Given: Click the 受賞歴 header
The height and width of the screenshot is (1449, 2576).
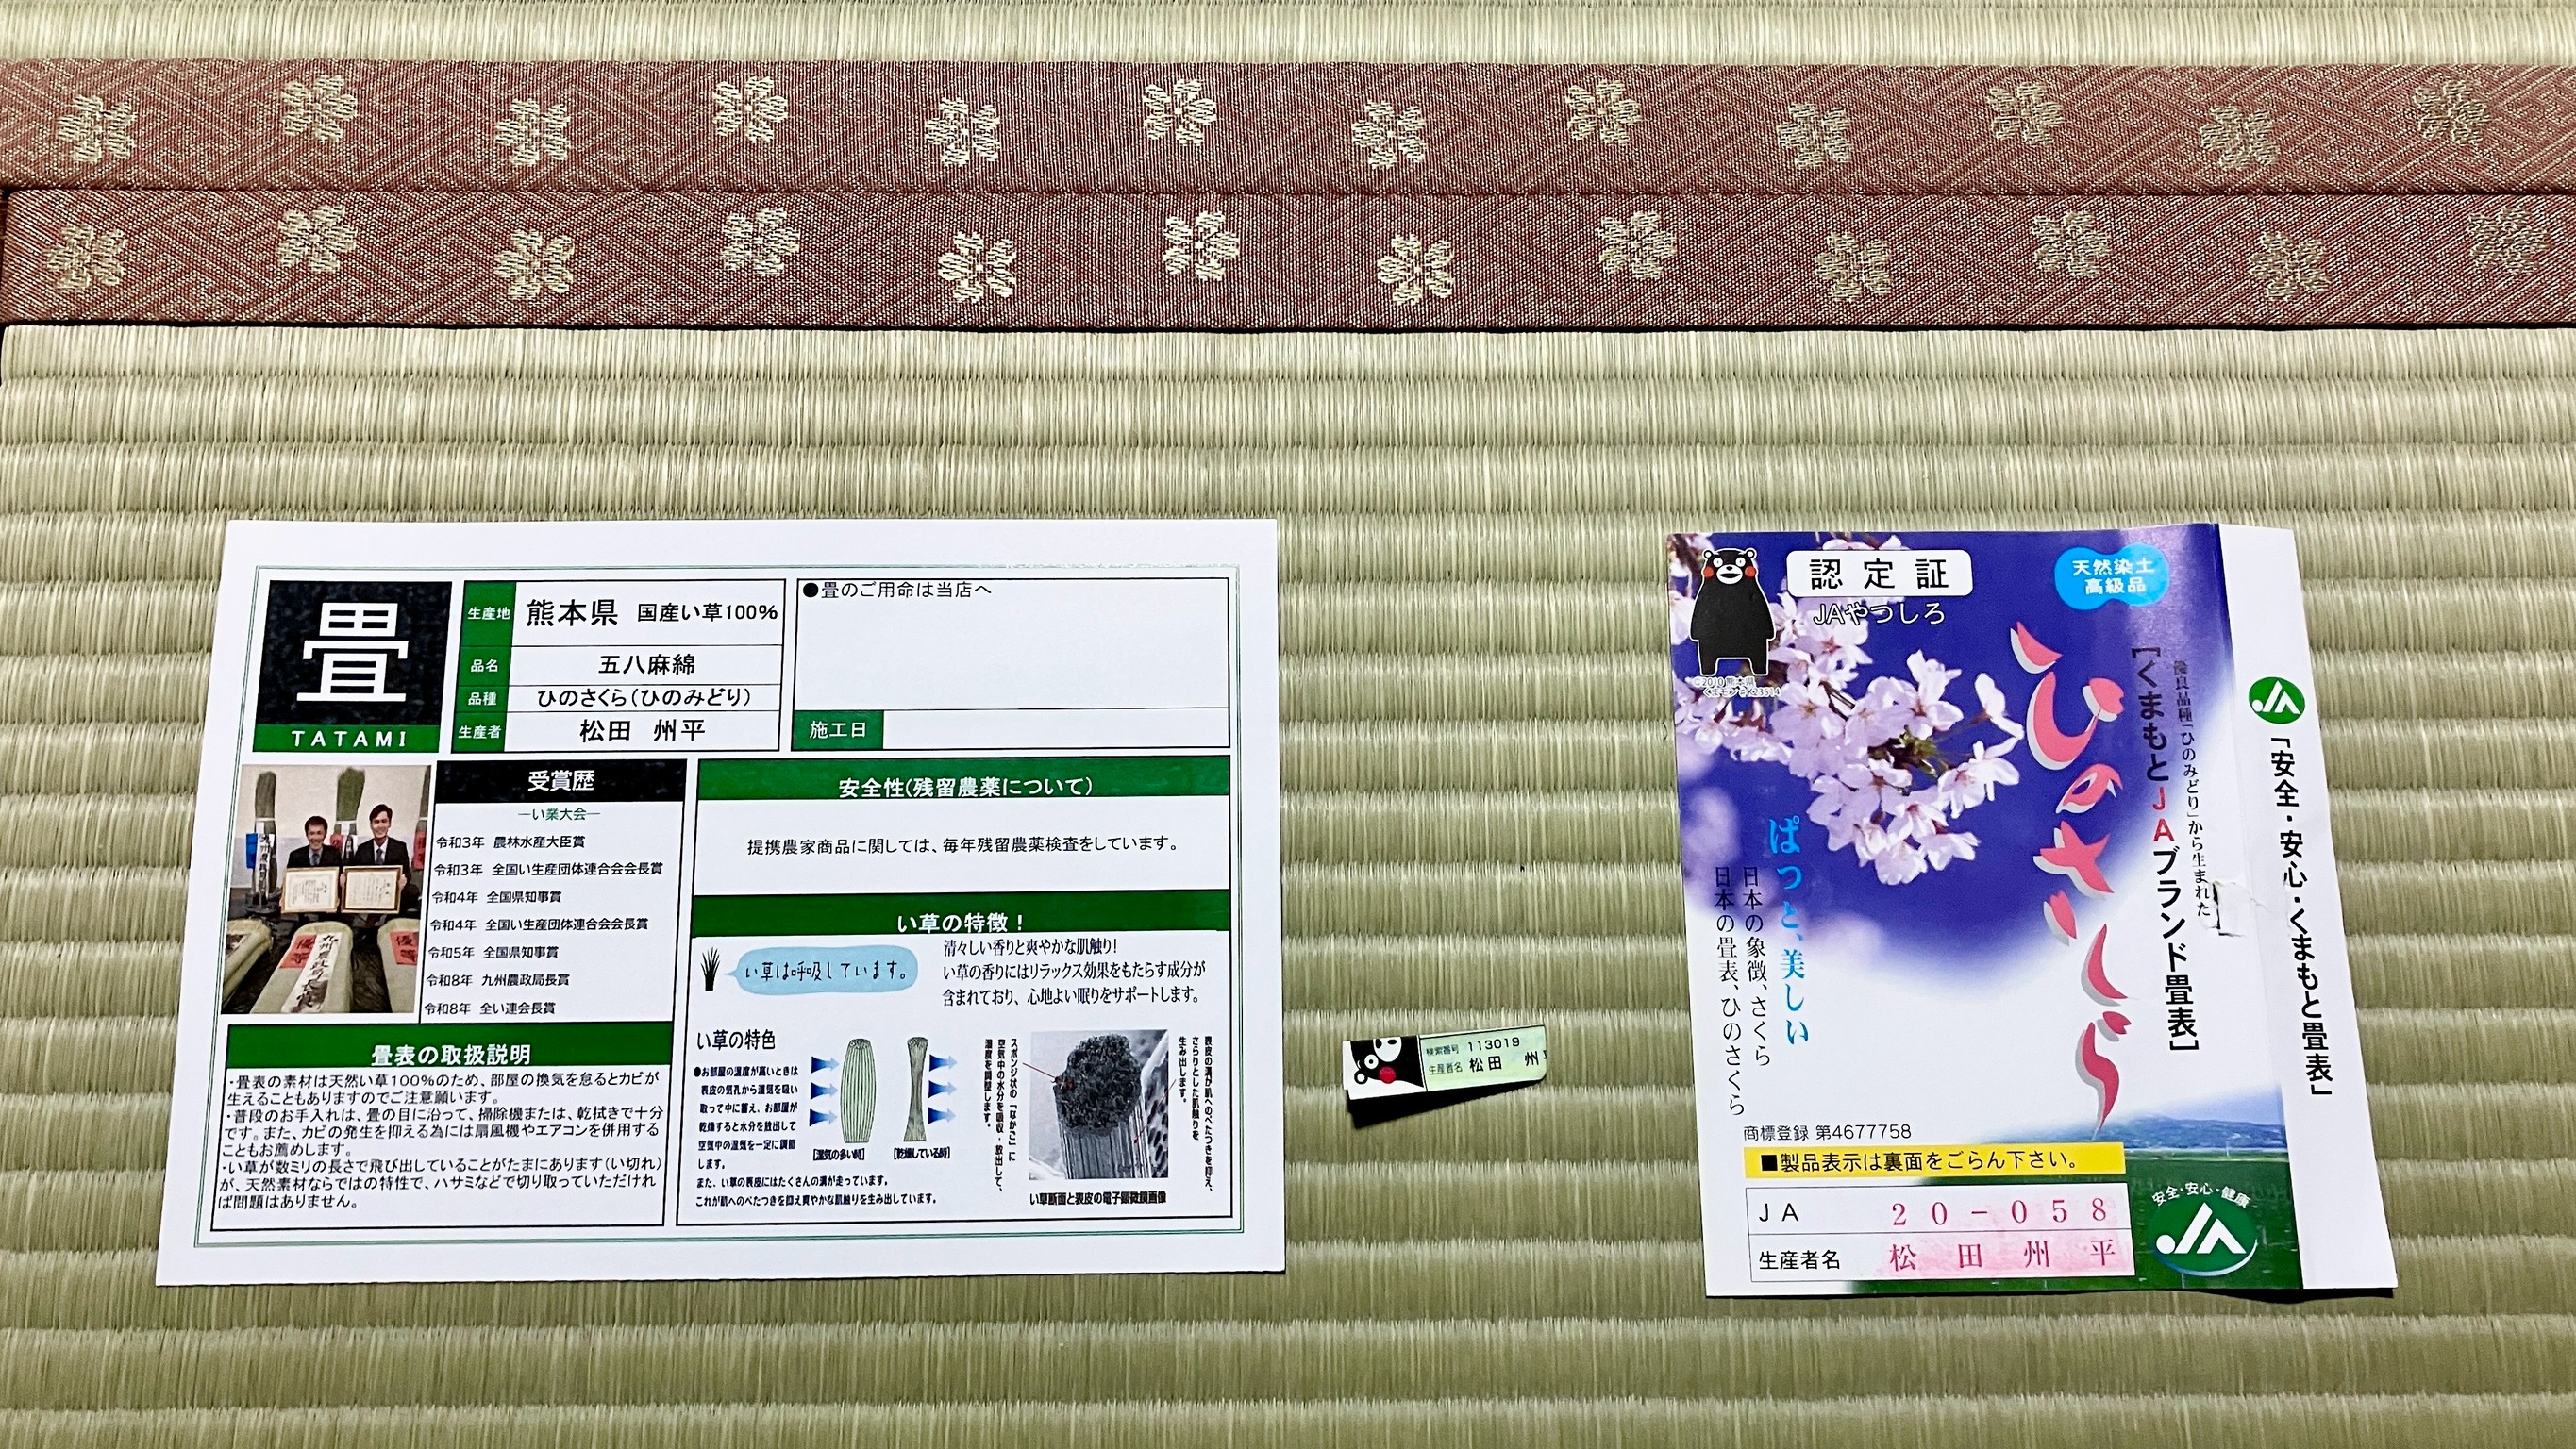Looking at the screenshot, I should click(x=561, y=781).
